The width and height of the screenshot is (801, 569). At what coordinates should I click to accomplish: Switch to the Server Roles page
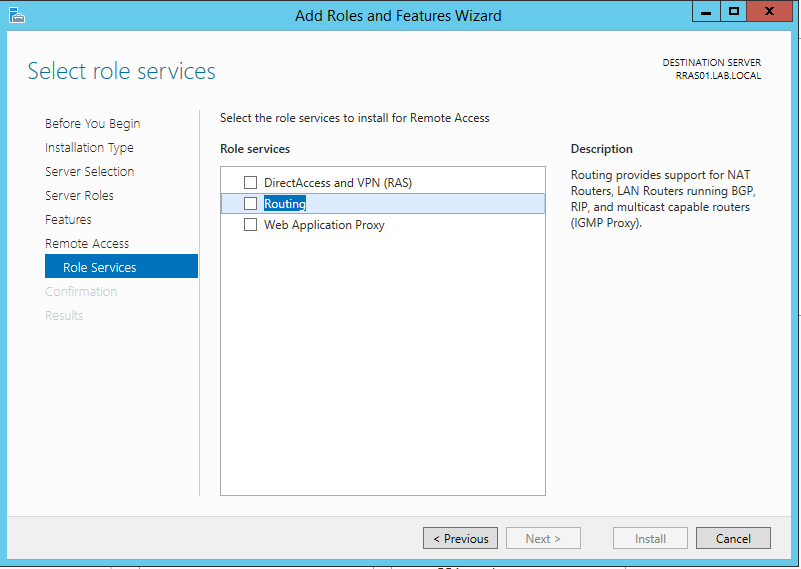[x=79, y=196]
